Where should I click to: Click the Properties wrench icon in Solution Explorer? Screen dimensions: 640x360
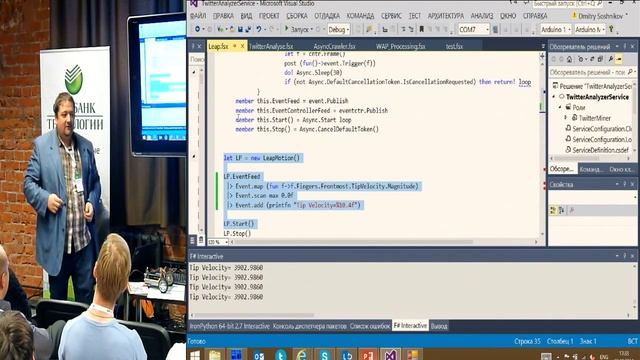click(x=611, y=59)
